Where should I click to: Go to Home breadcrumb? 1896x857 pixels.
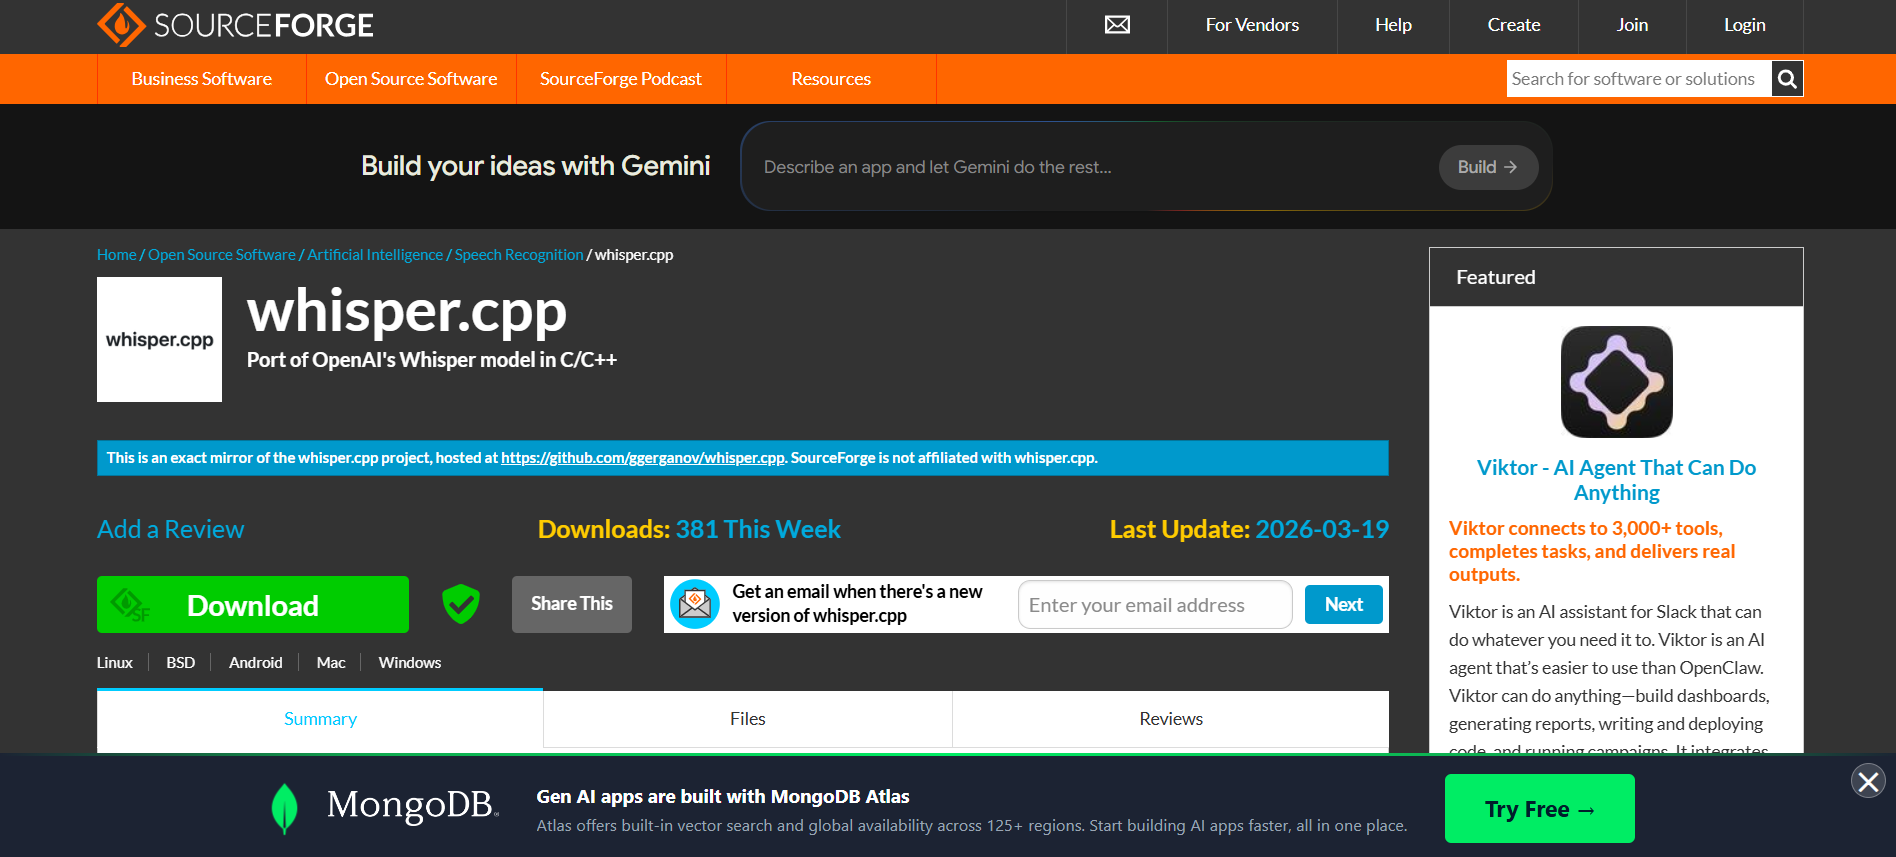click(116, 255)
